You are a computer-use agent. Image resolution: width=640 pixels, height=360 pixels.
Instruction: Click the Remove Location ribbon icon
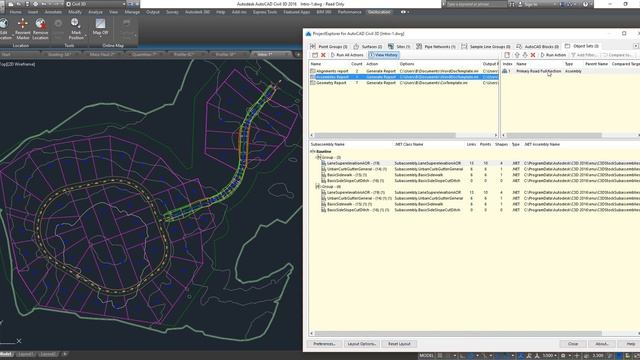click(40, 24)
